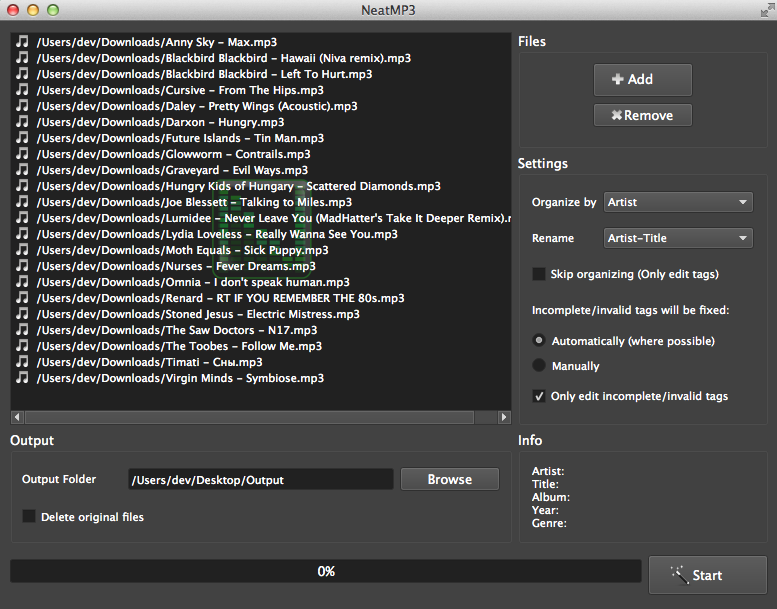This screenshot has height=609, width=777.
Task: Select the row Moth Equals – Sick Puppy.mp3
Action: coord(261,249)
